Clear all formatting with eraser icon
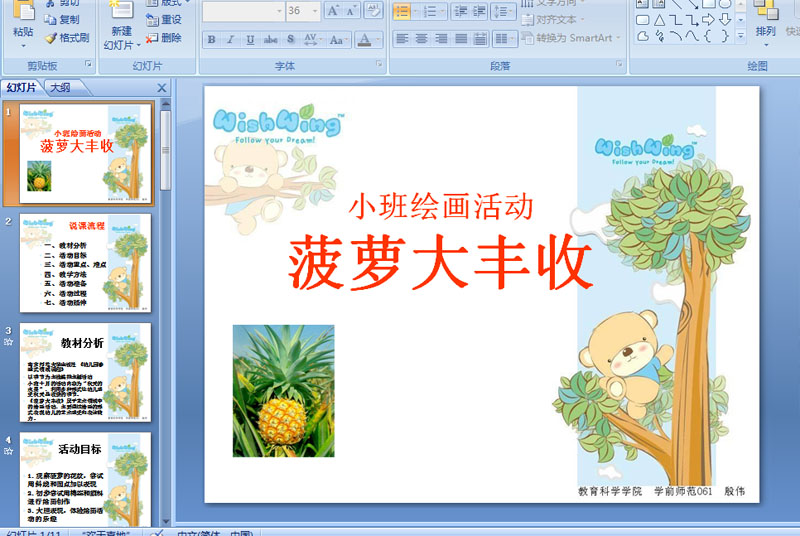Image resolution: width=800 pixels, height=536 pixels. [x=373, y=11]
